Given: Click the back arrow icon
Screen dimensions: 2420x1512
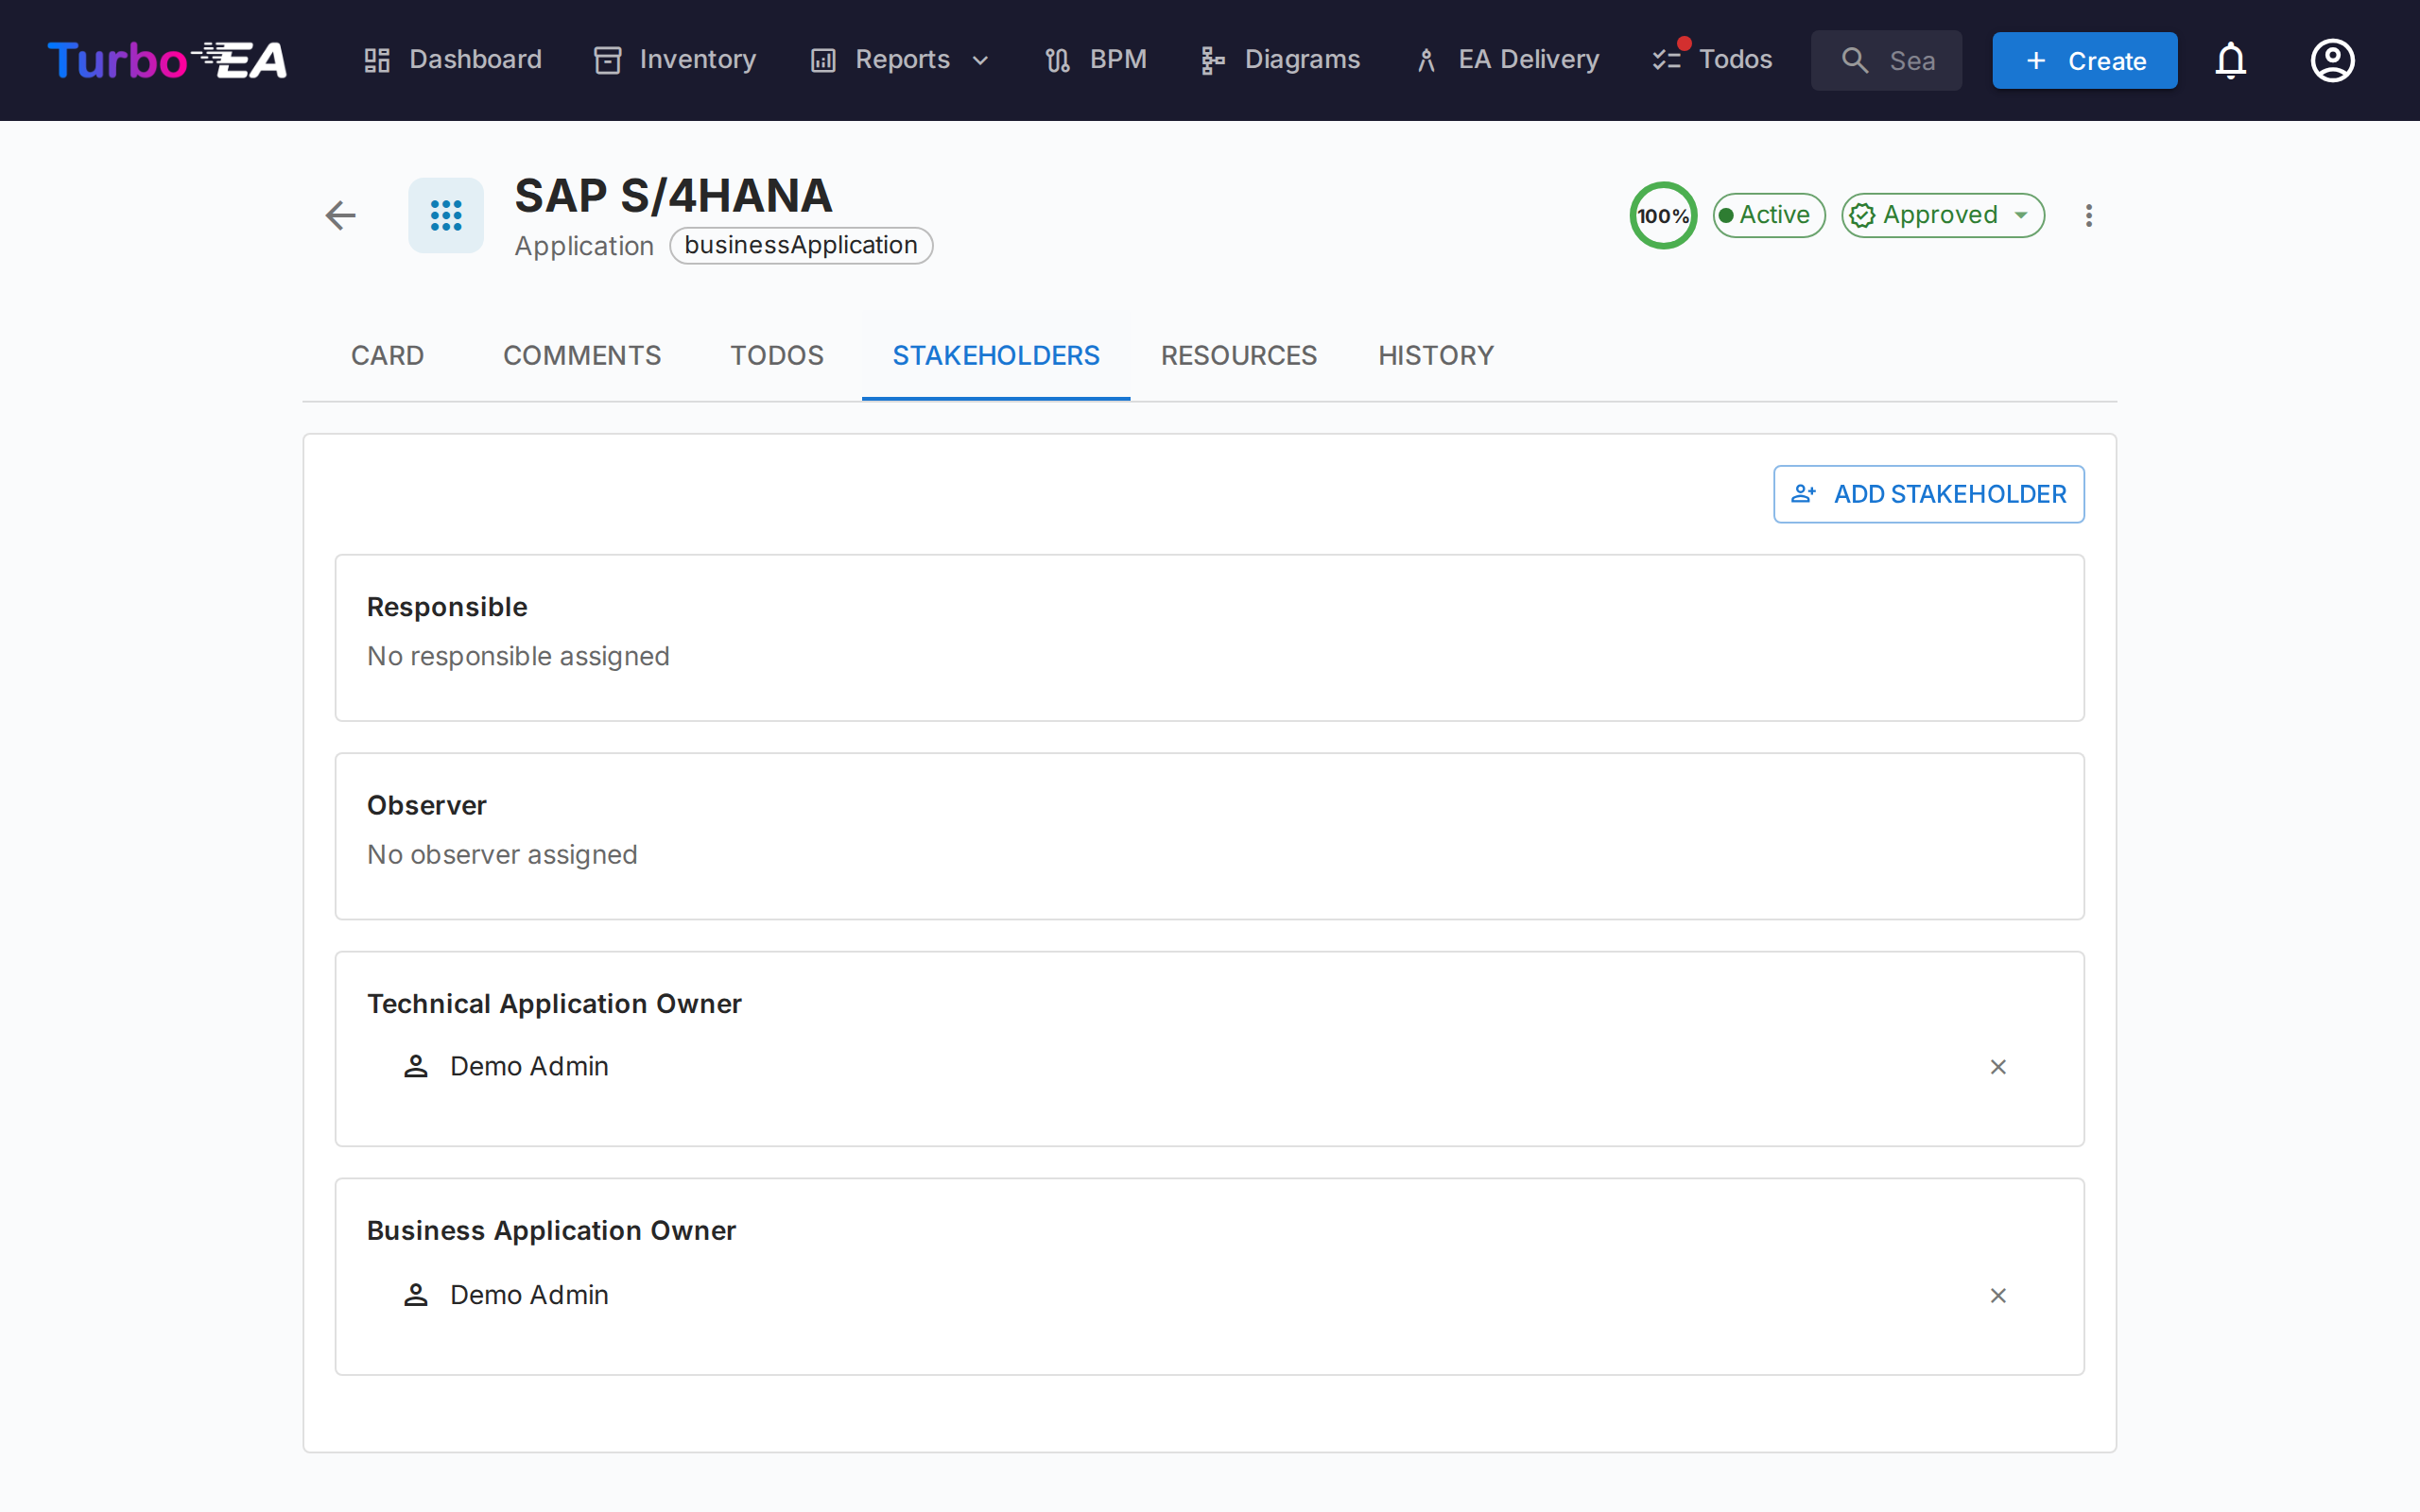Looking at the screenshot, I should click(340, 215).
